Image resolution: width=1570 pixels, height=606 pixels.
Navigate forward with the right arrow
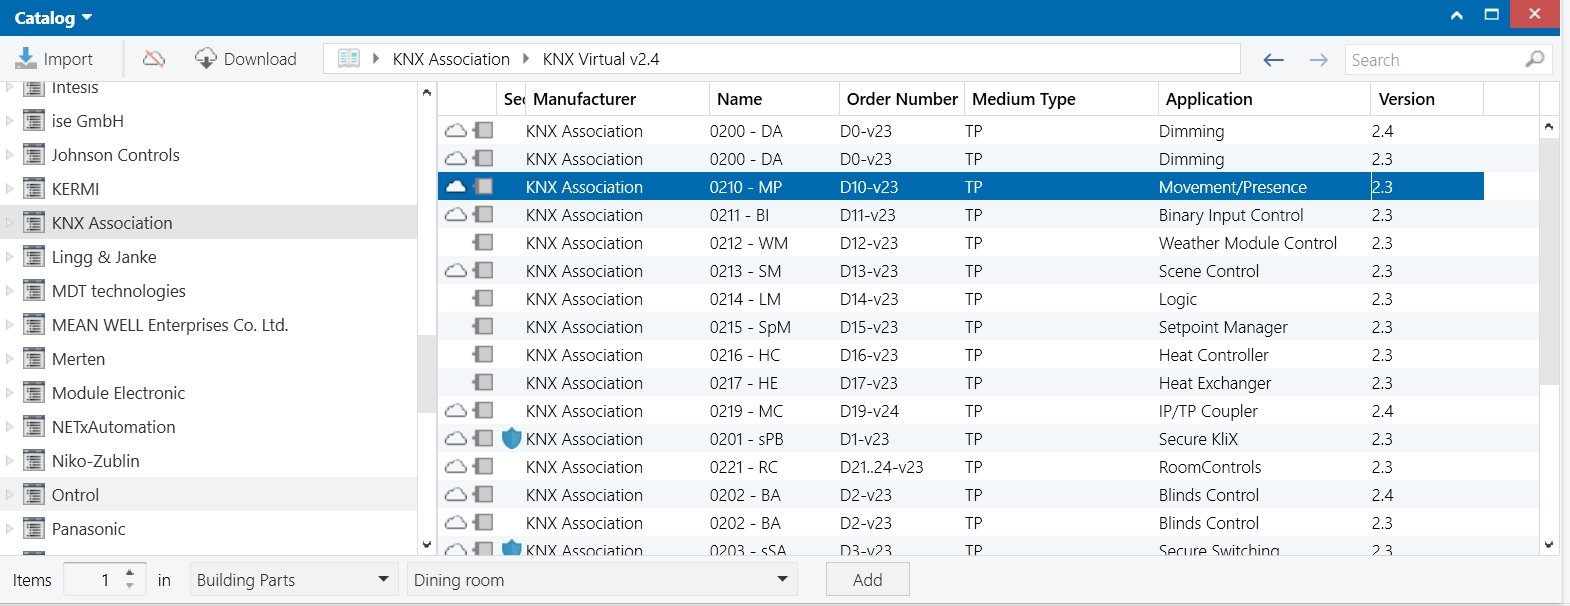tap(1319, 60)
